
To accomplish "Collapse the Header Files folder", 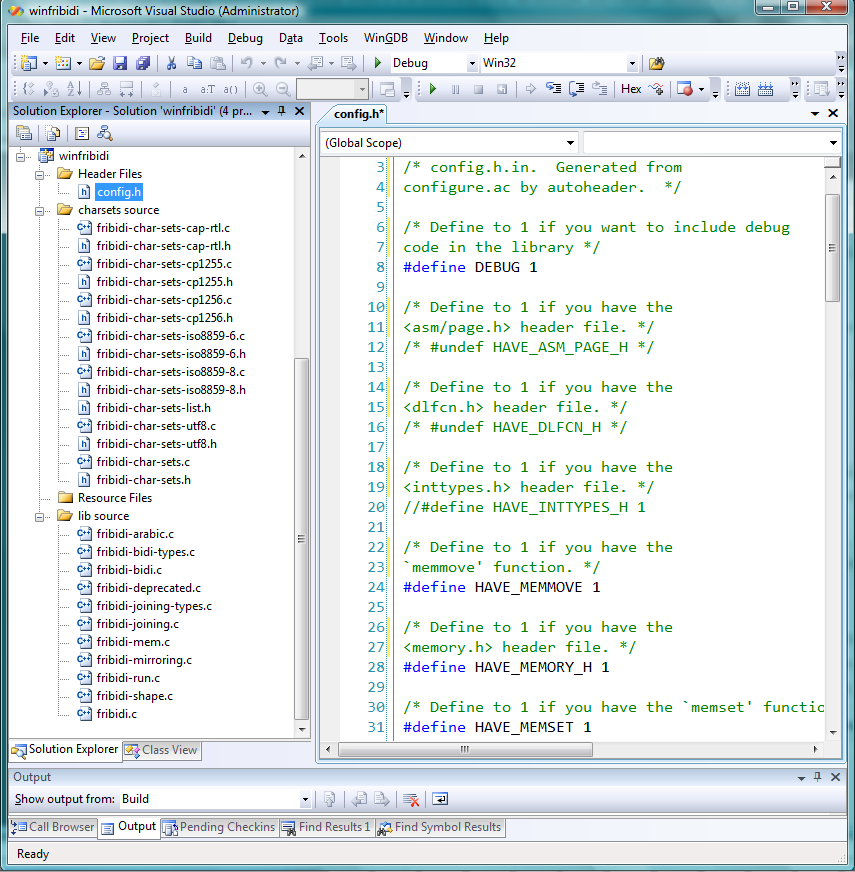I will (39, 175).
